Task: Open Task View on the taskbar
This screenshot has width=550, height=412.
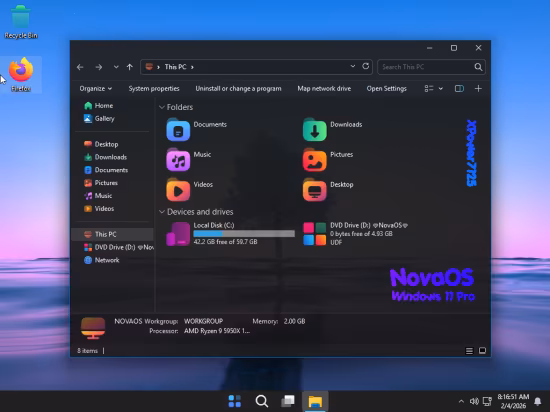Action: coord(288,401)
